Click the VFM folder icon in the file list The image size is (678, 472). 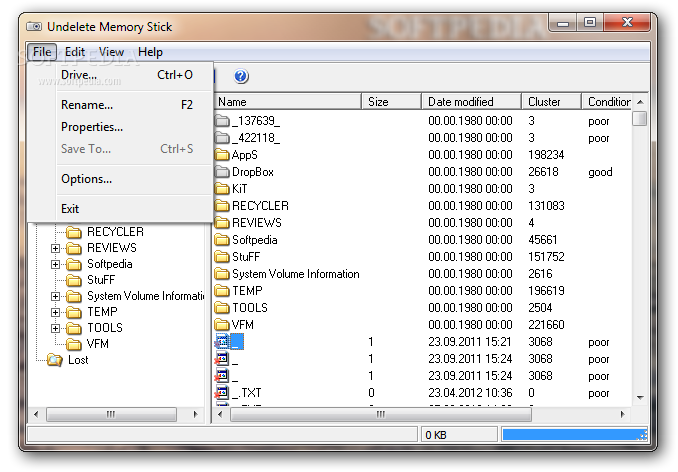222,325
